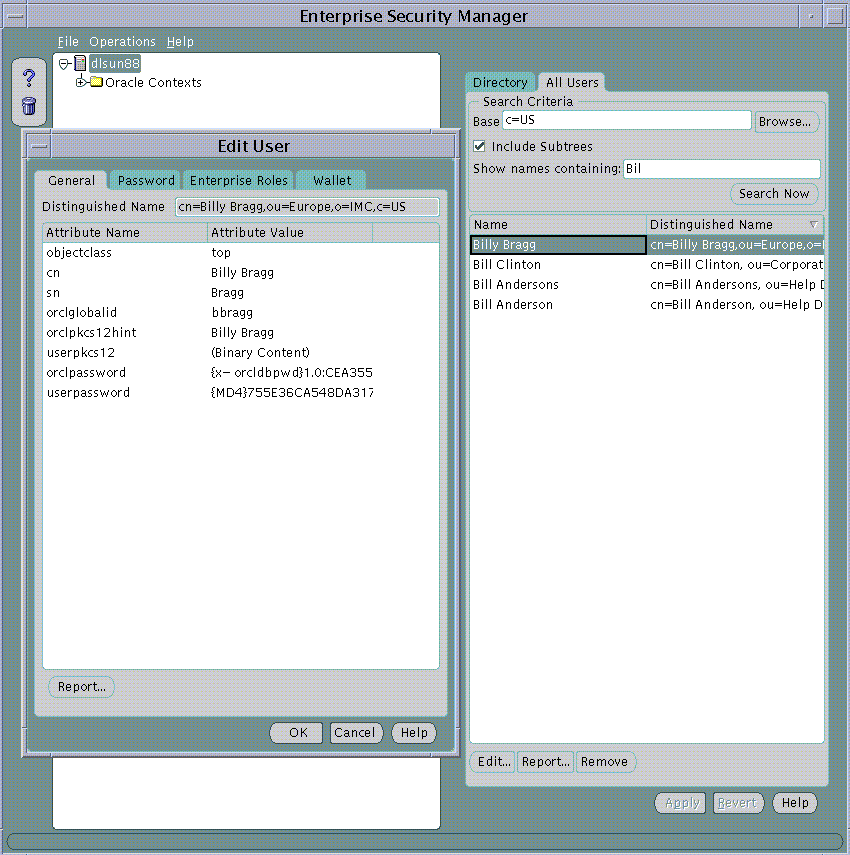This screenshot has height=855, width=850.
Task: Click the Search Now button
Action: click(774, 194)
